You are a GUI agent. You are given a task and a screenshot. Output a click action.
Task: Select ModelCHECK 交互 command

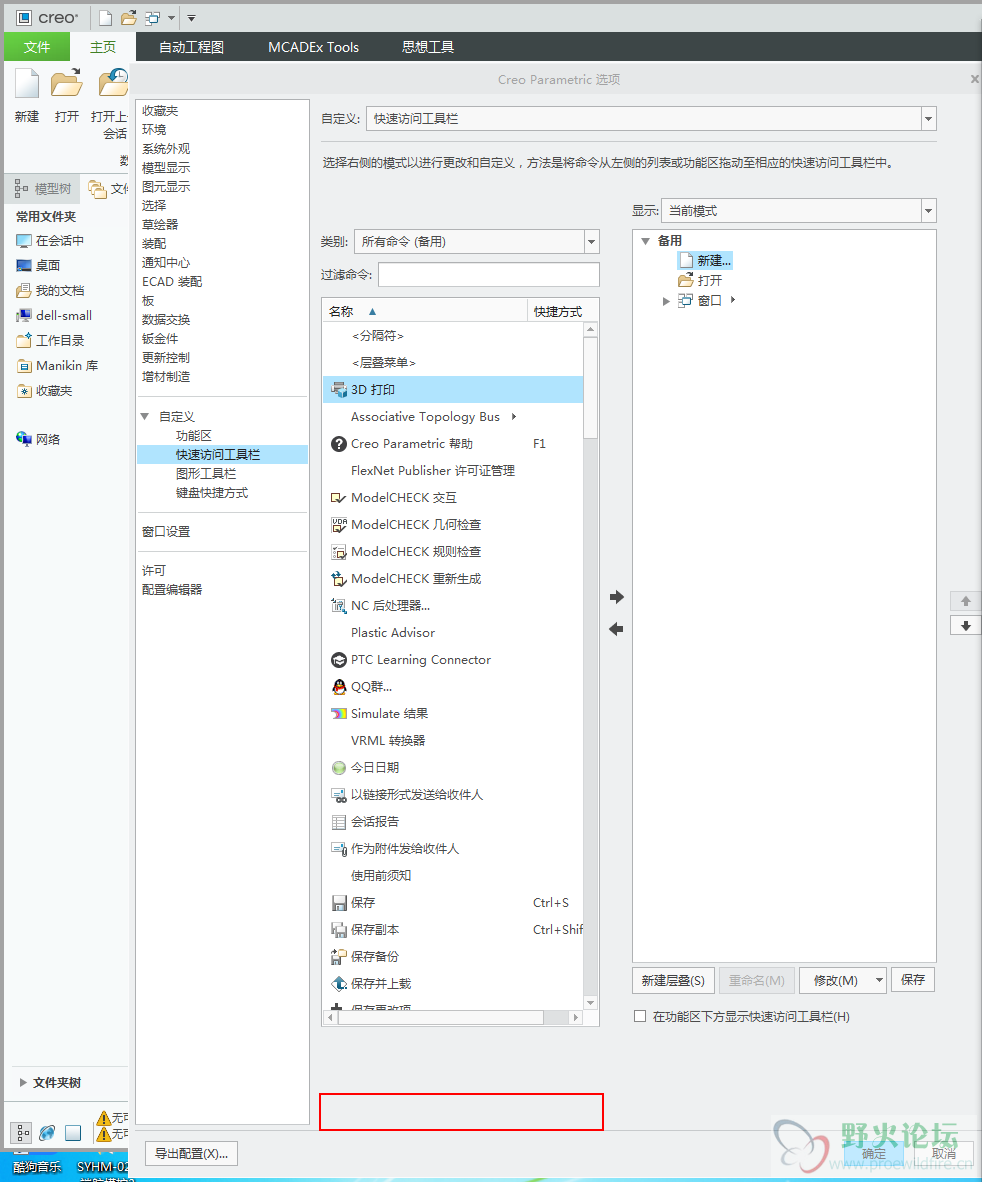(452, 498)
